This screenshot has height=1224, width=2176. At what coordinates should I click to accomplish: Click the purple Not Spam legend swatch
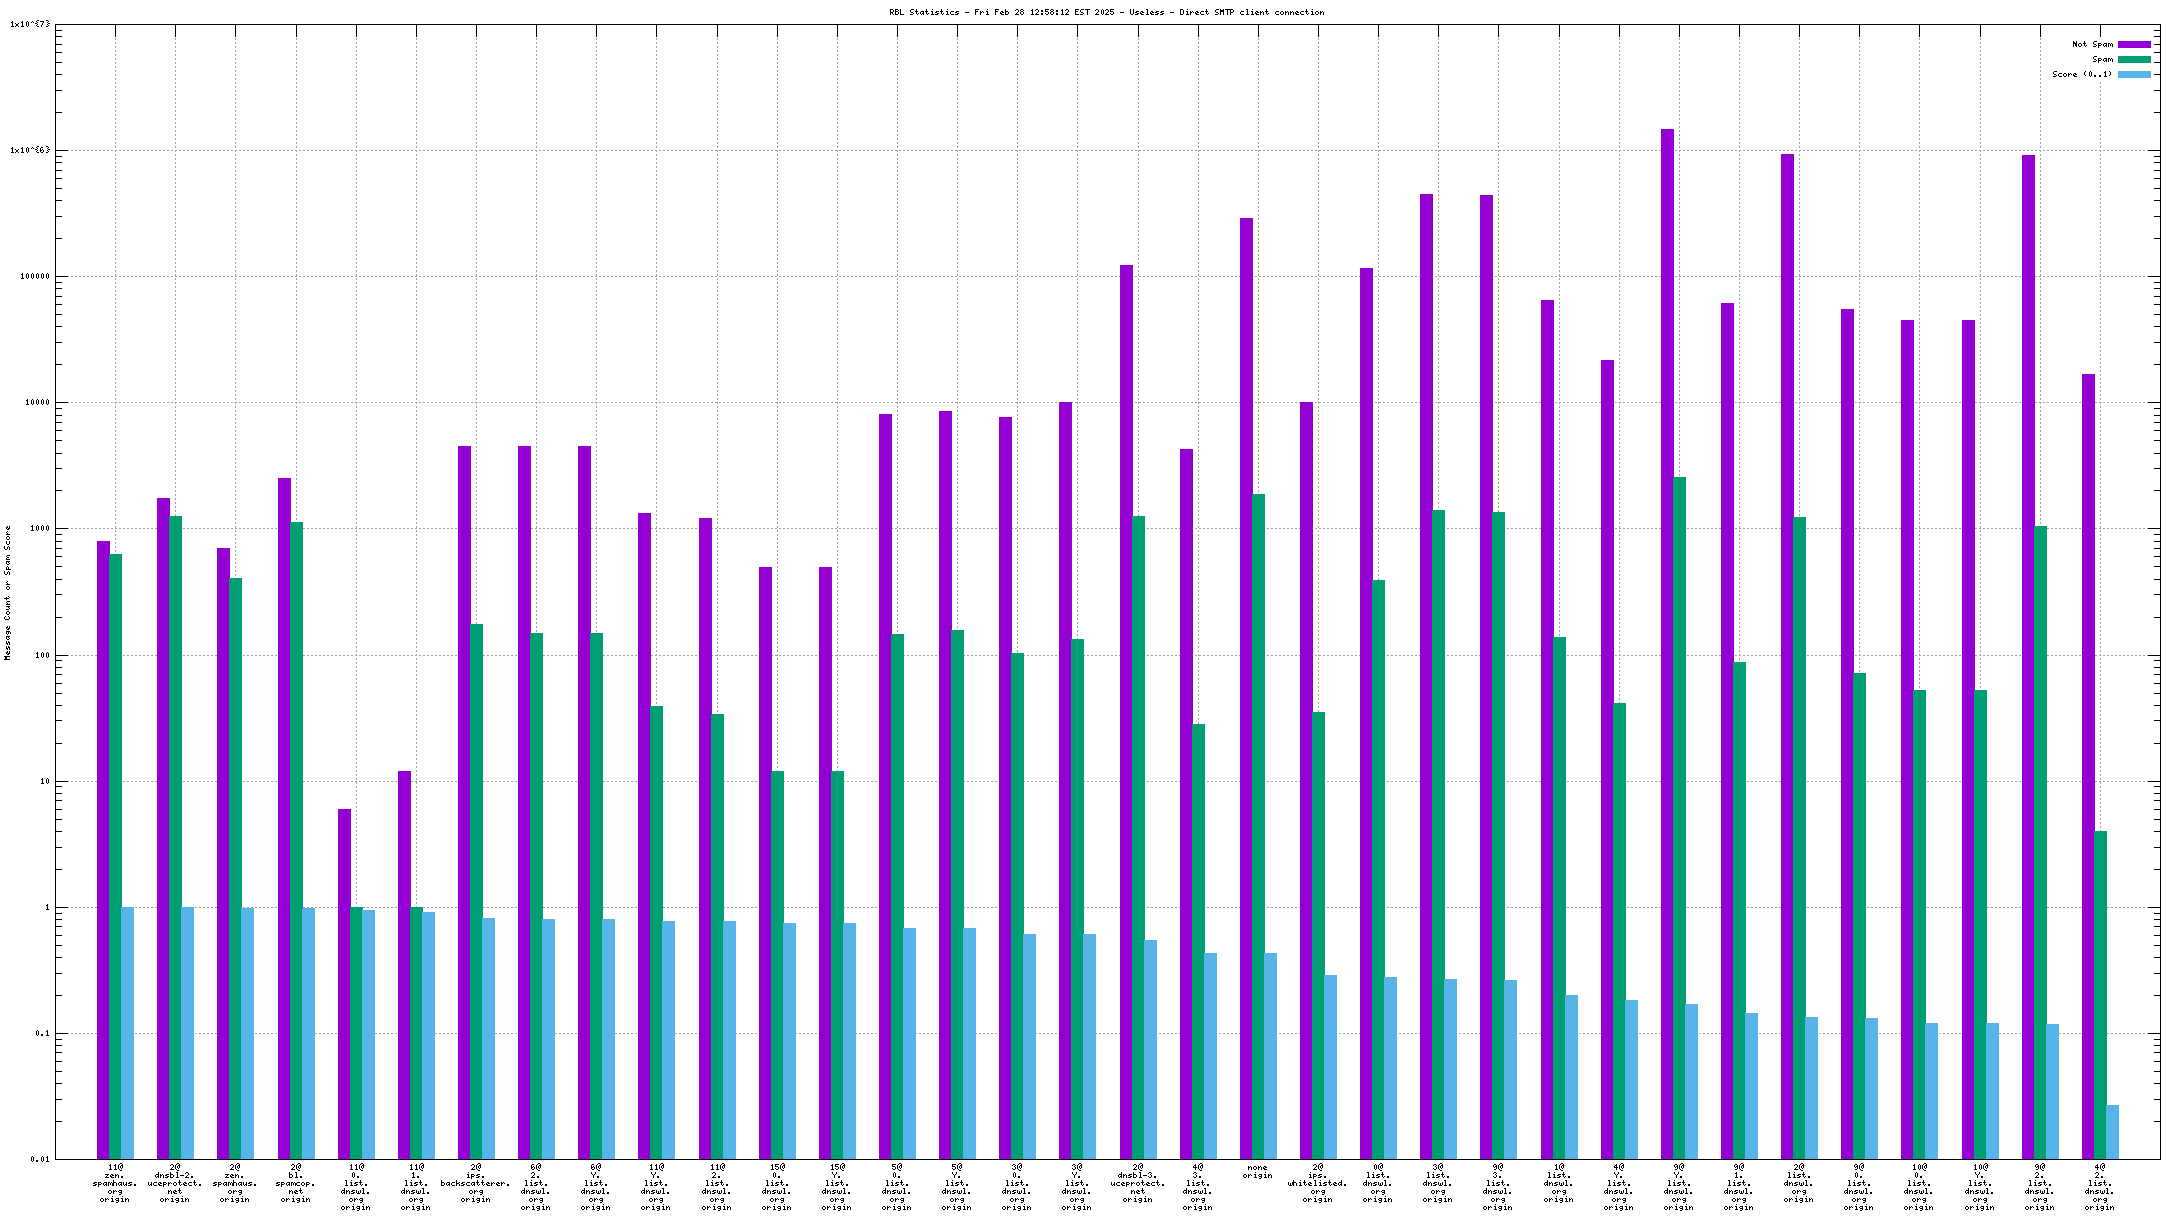(x=2134, y=44)
